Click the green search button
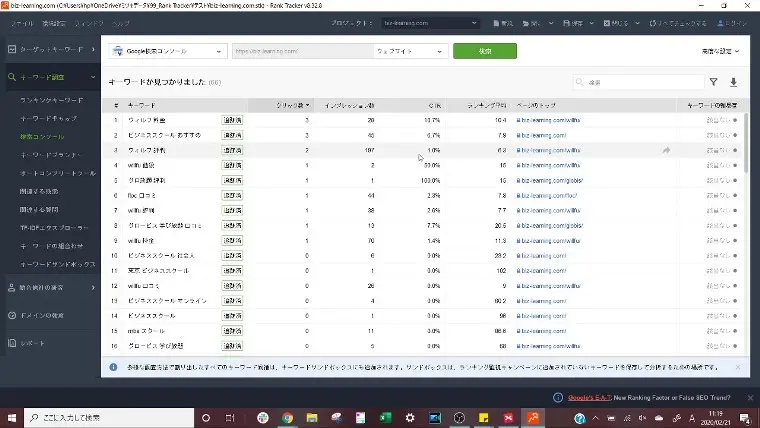760x428 pixels. pos(484,51)
